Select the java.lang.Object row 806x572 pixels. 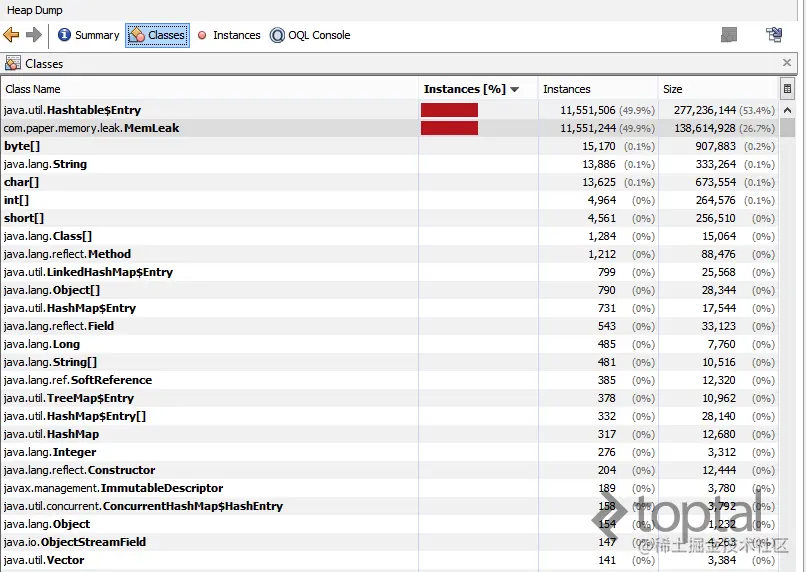390,524
